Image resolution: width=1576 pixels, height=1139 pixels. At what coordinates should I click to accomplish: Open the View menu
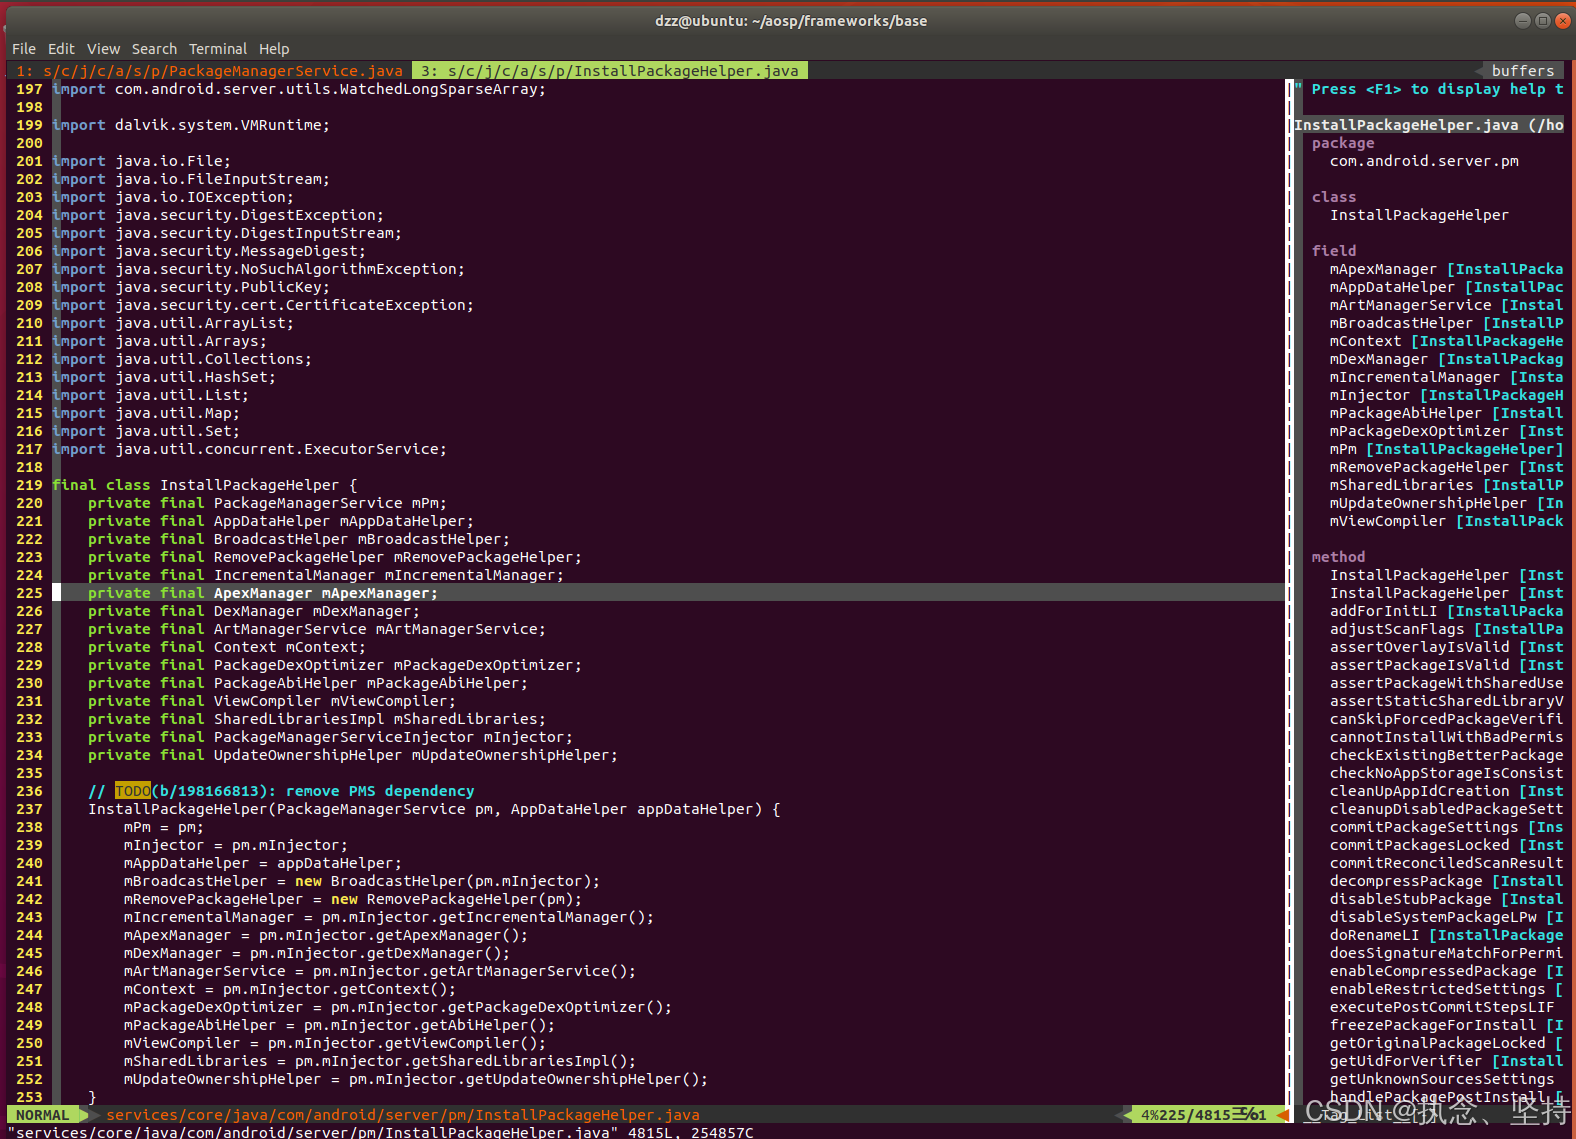click(103, 49)
